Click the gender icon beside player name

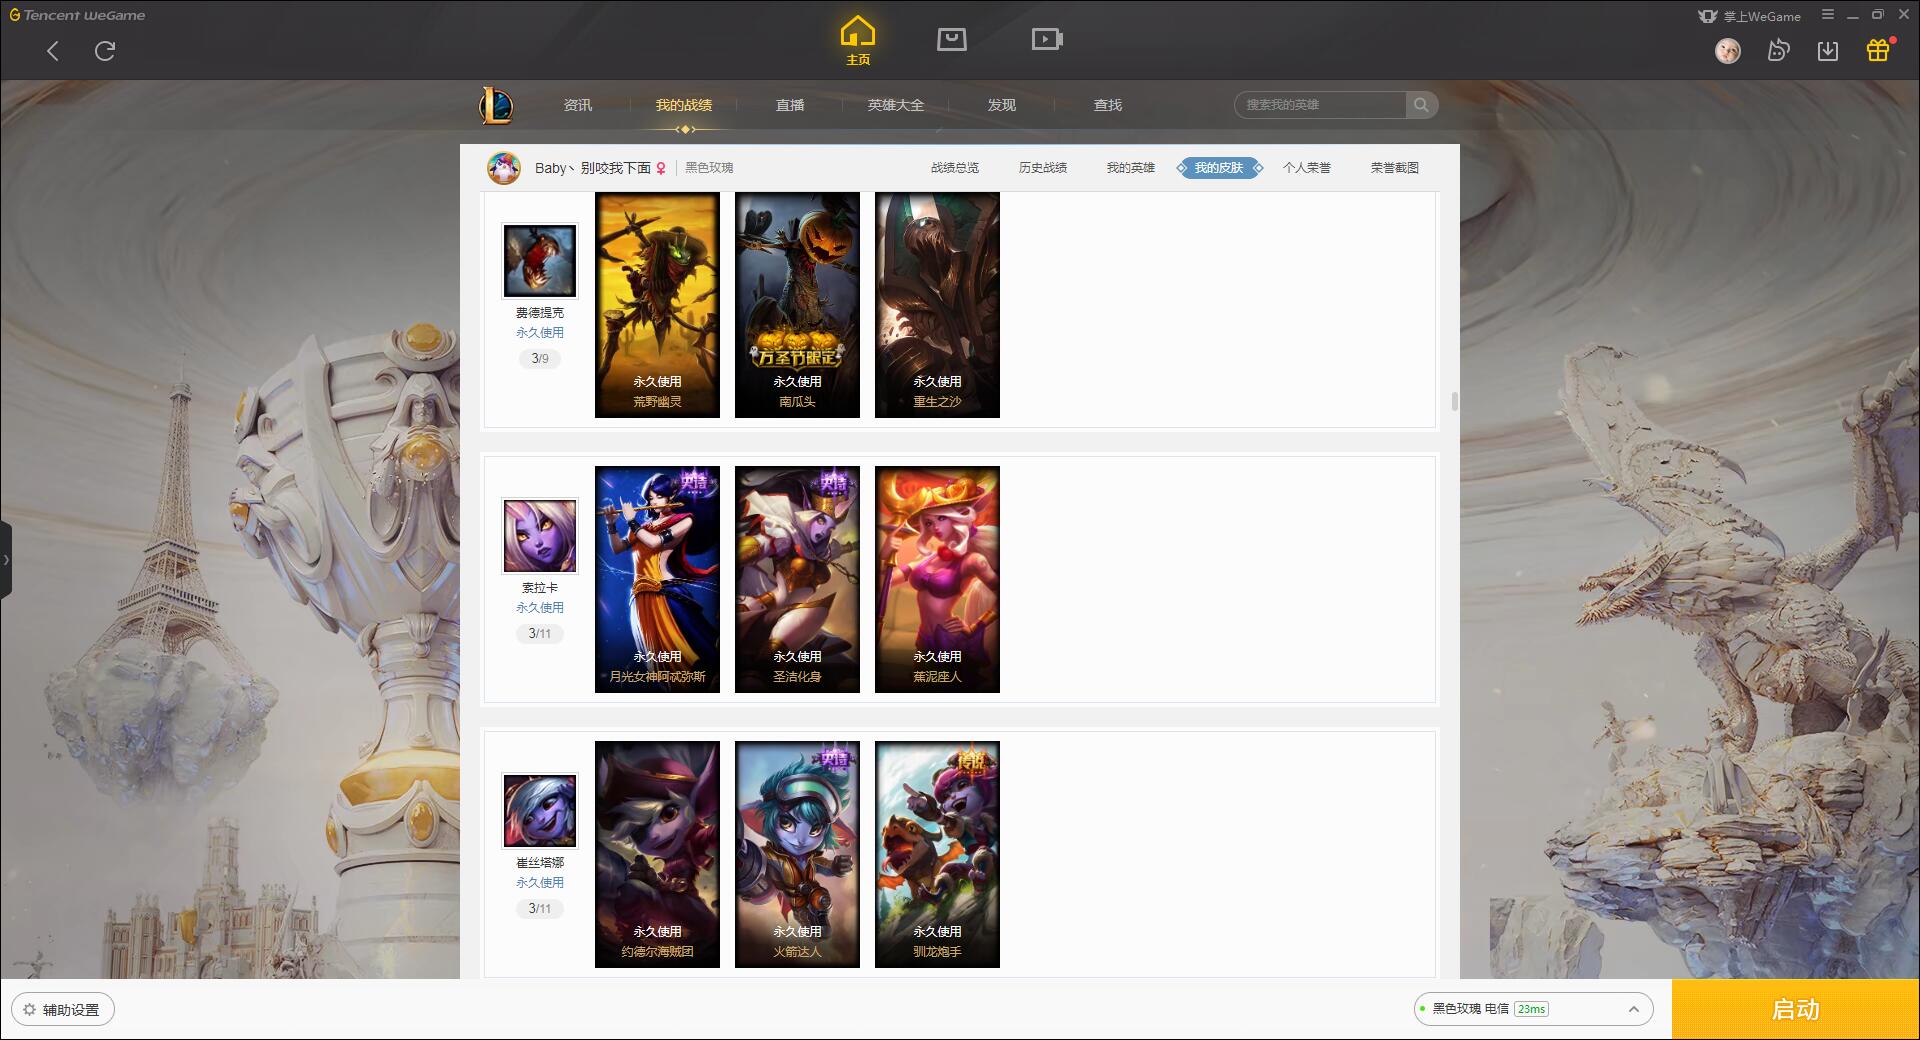(x=661, y=168)
